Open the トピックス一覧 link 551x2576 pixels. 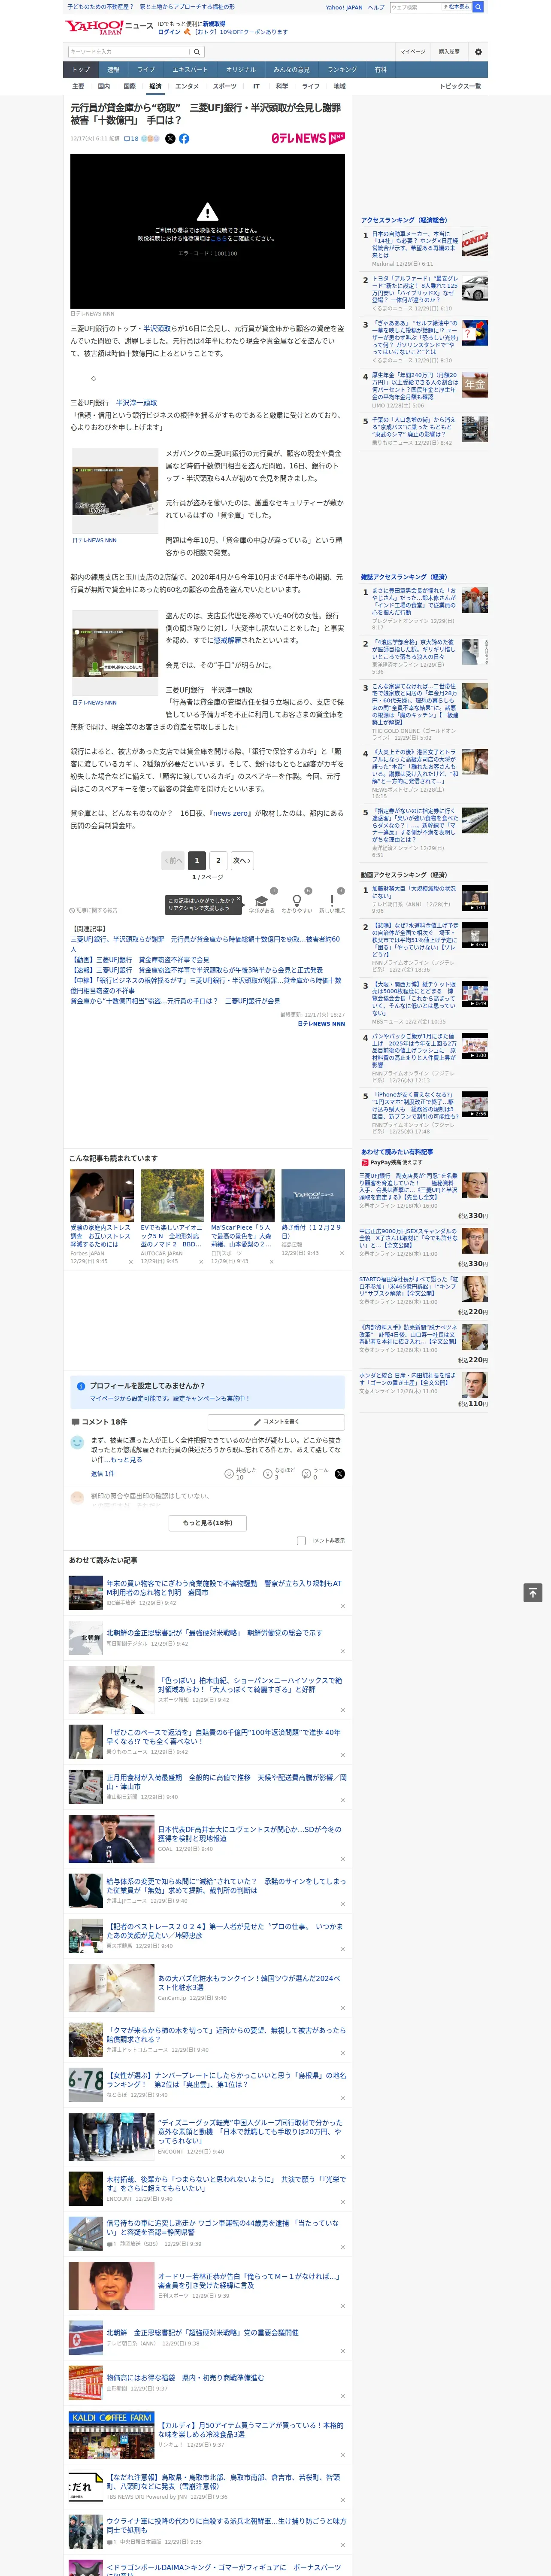[x=460, y=86]
